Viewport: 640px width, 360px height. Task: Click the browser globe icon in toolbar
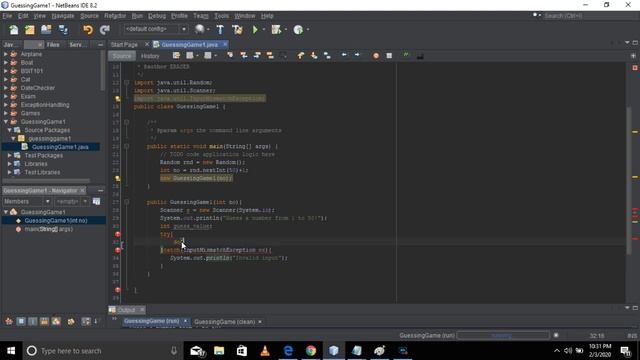point(200,29)
